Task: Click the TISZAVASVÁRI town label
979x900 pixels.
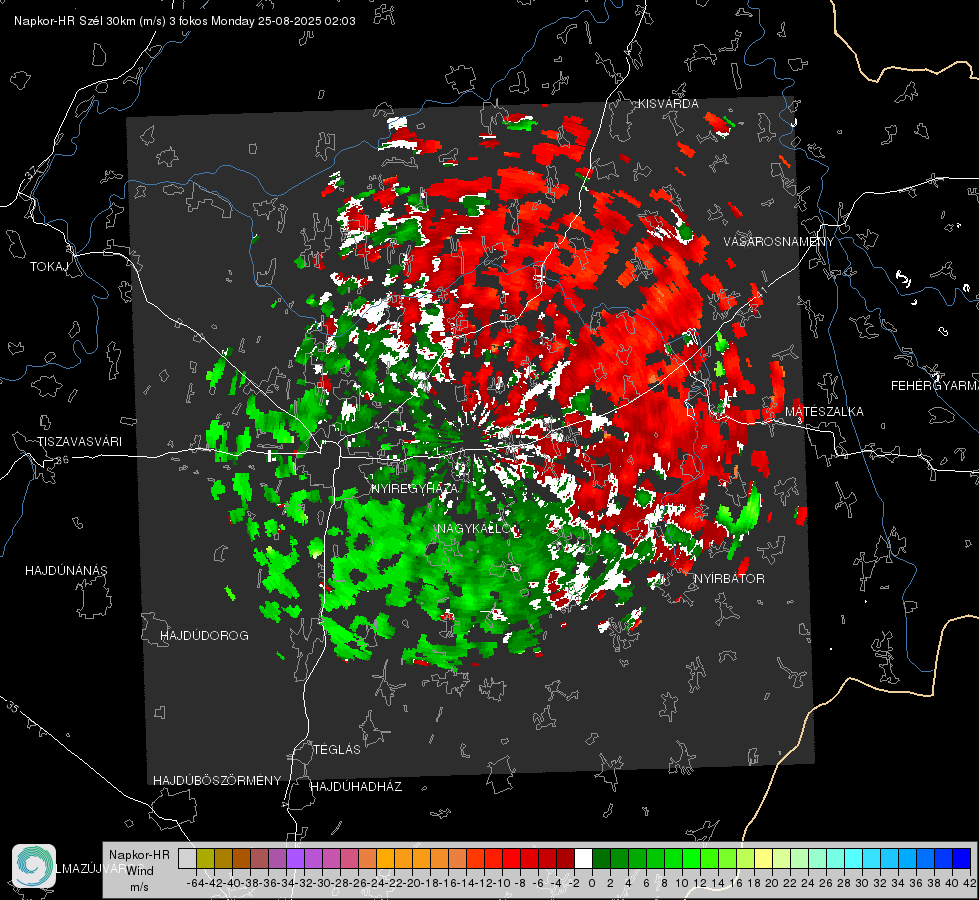Action: coord(79,442)
